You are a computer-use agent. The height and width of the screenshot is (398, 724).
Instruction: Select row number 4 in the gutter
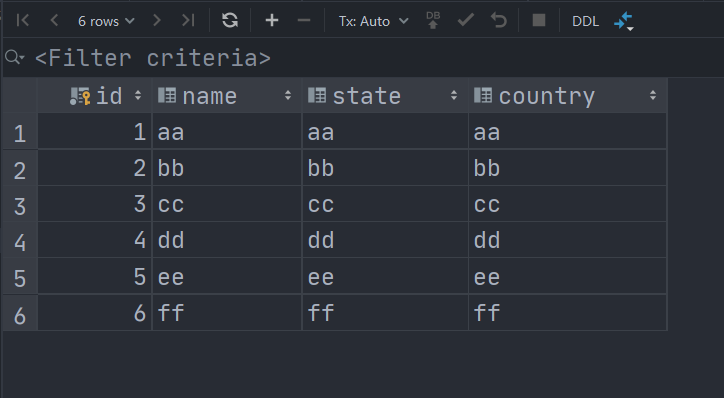point(20,241)
